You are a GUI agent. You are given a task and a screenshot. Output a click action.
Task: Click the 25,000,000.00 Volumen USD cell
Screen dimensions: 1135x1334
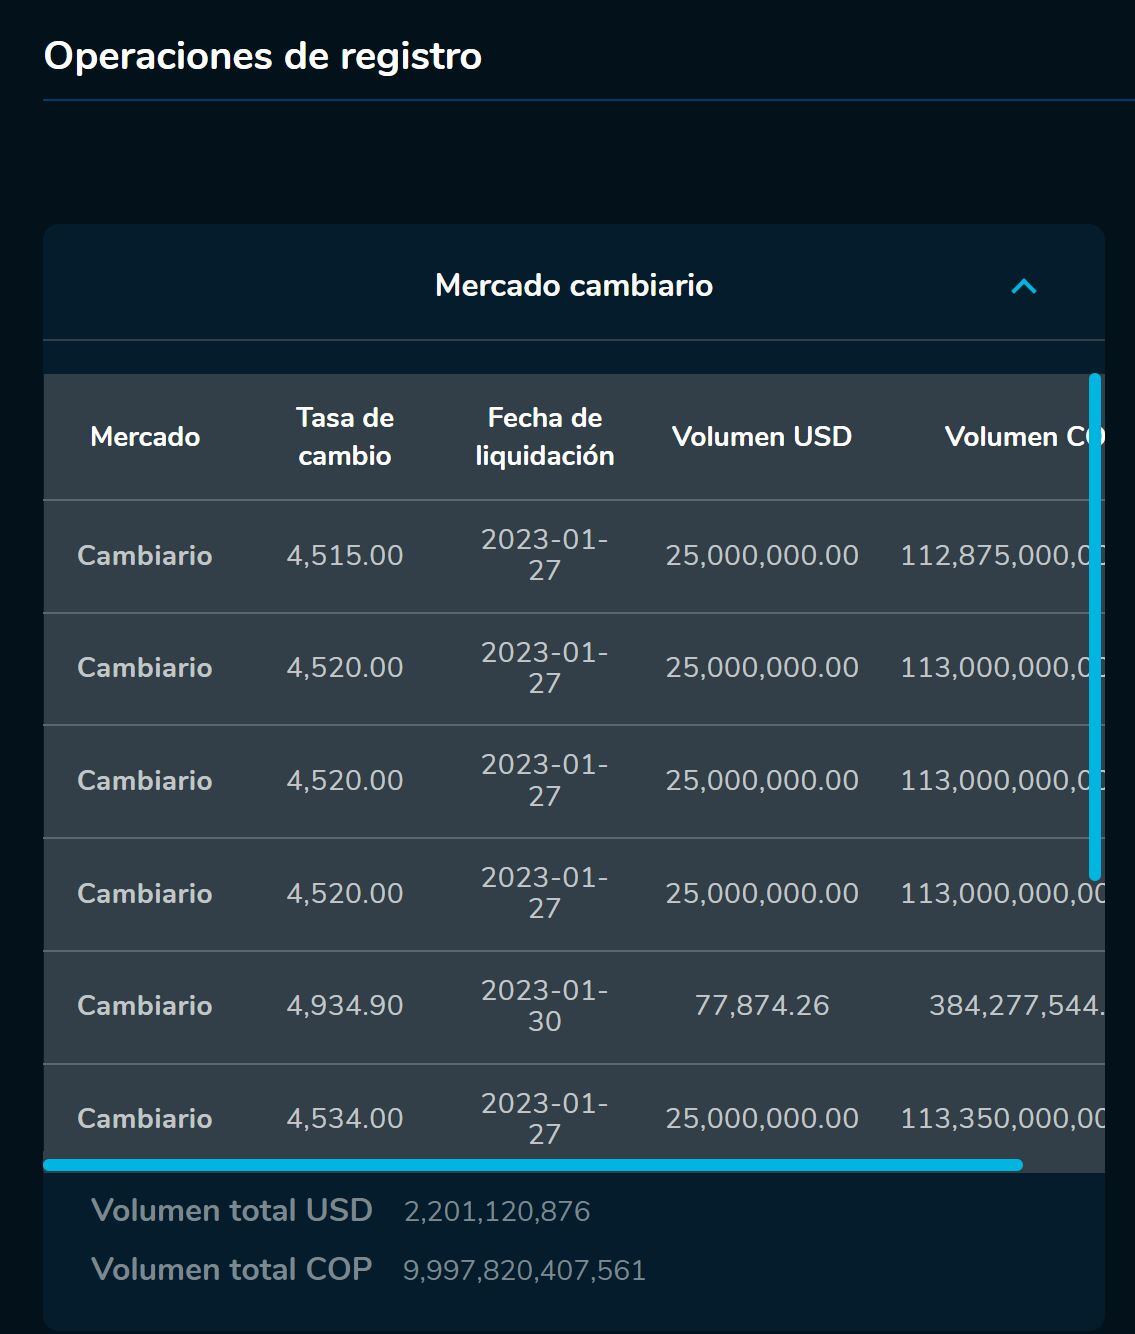pyautogui.click(x=762, y=556)
